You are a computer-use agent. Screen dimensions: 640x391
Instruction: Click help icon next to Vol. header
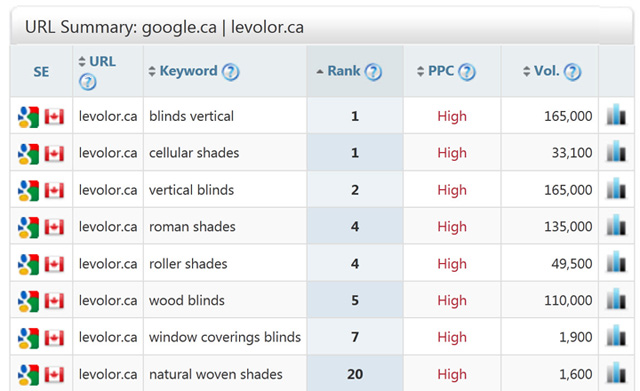pos(572,72)
